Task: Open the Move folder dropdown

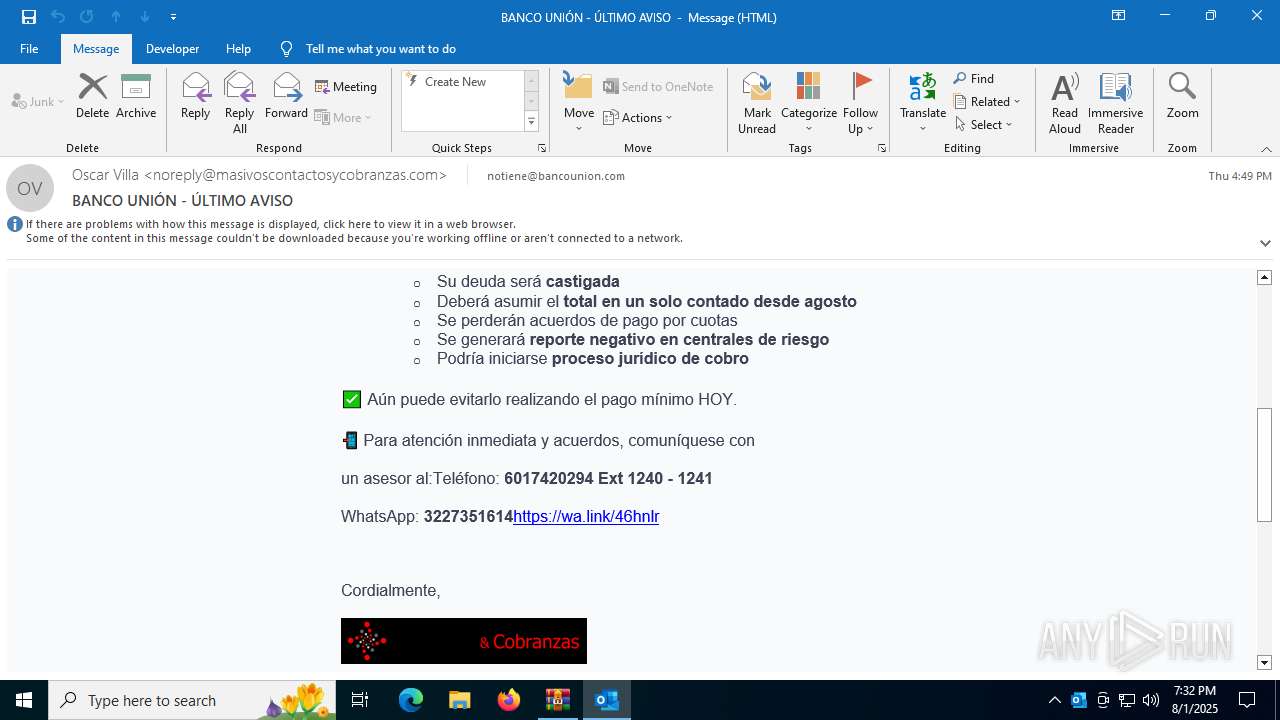Action: point(579,103)
